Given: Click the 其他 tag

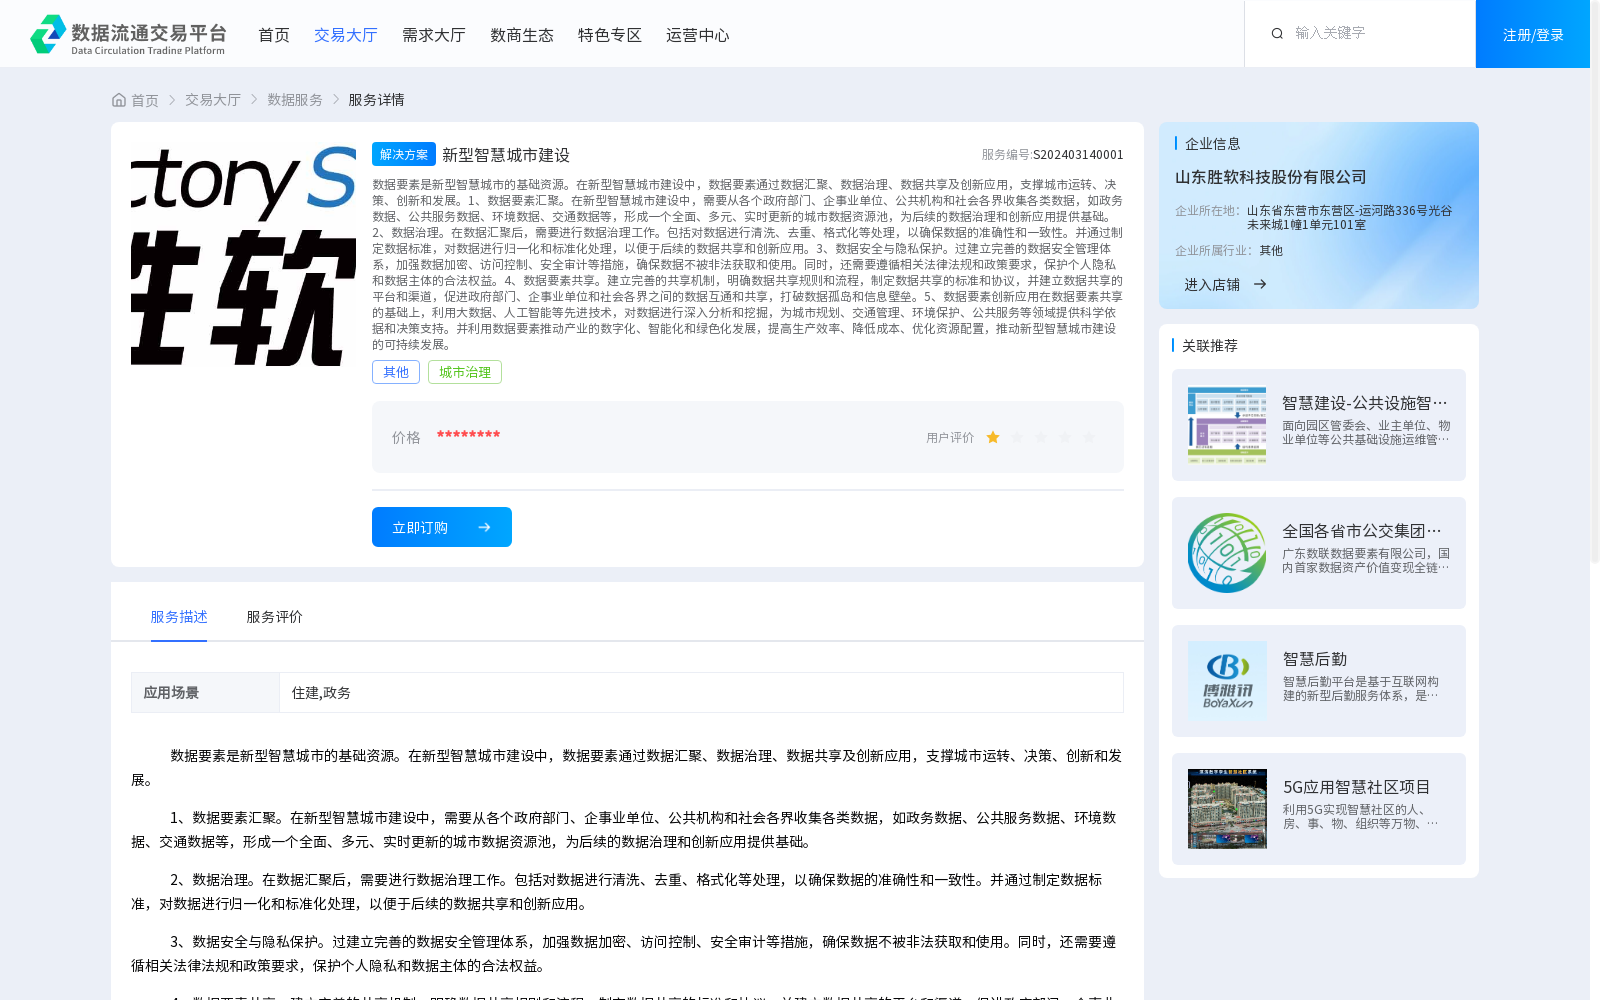Looking at the screenshot, I should click(396, 372).
